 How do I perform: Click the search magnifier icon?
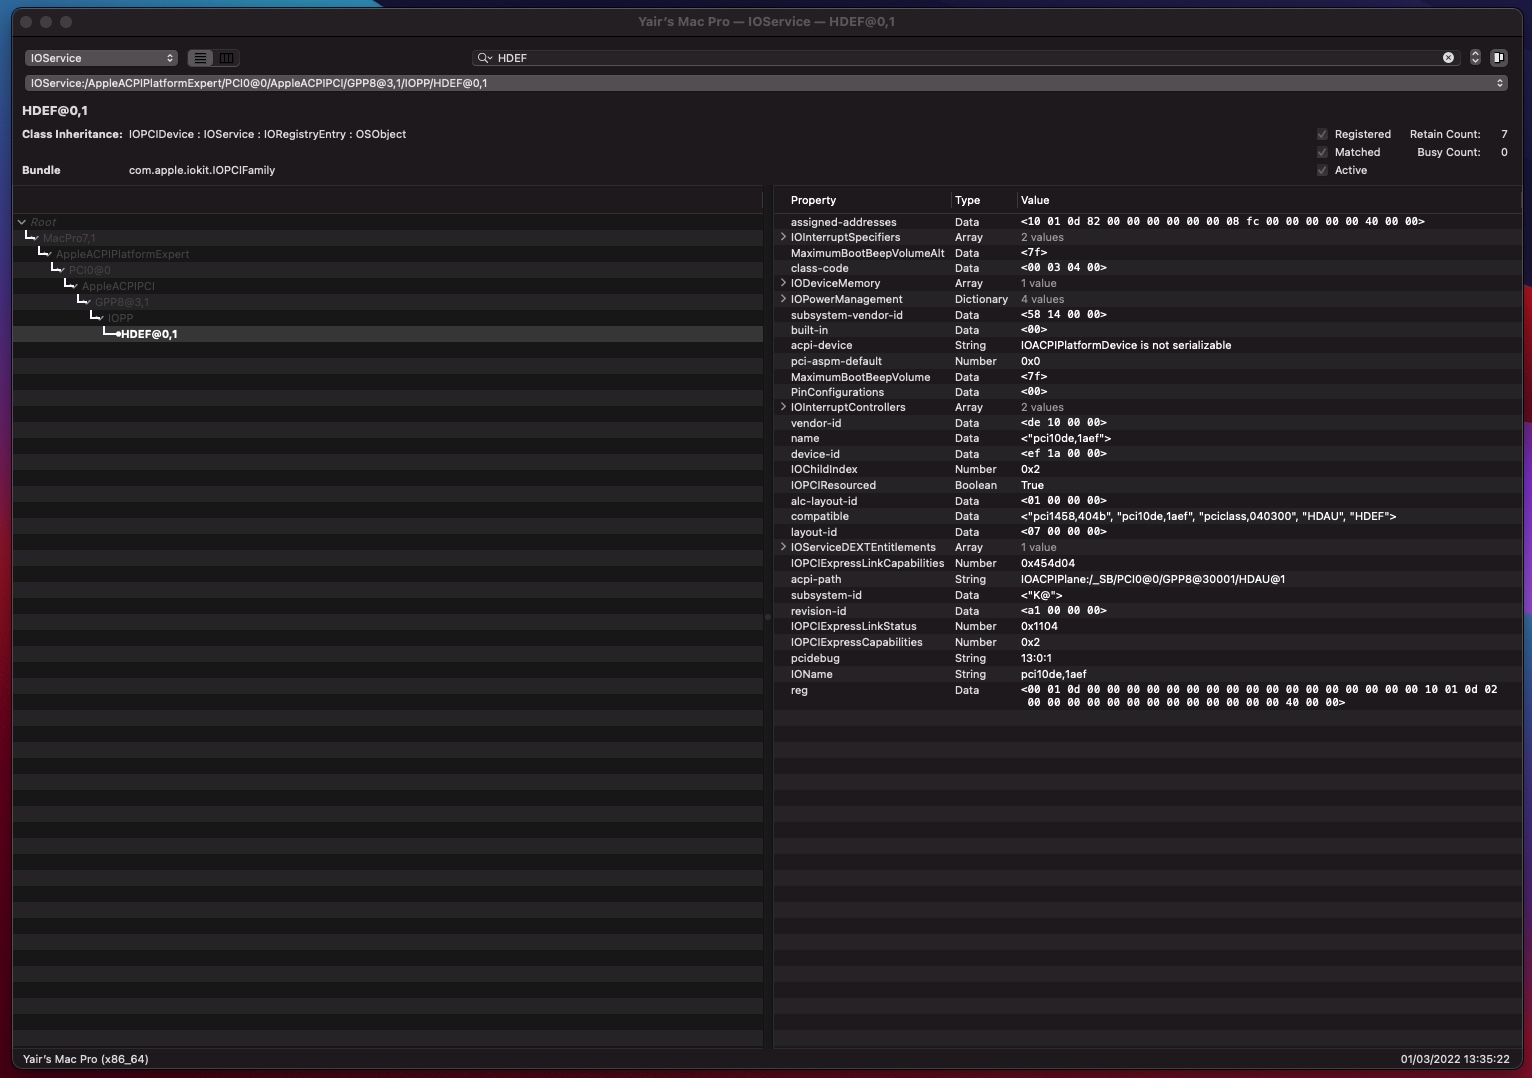[484, 58]
